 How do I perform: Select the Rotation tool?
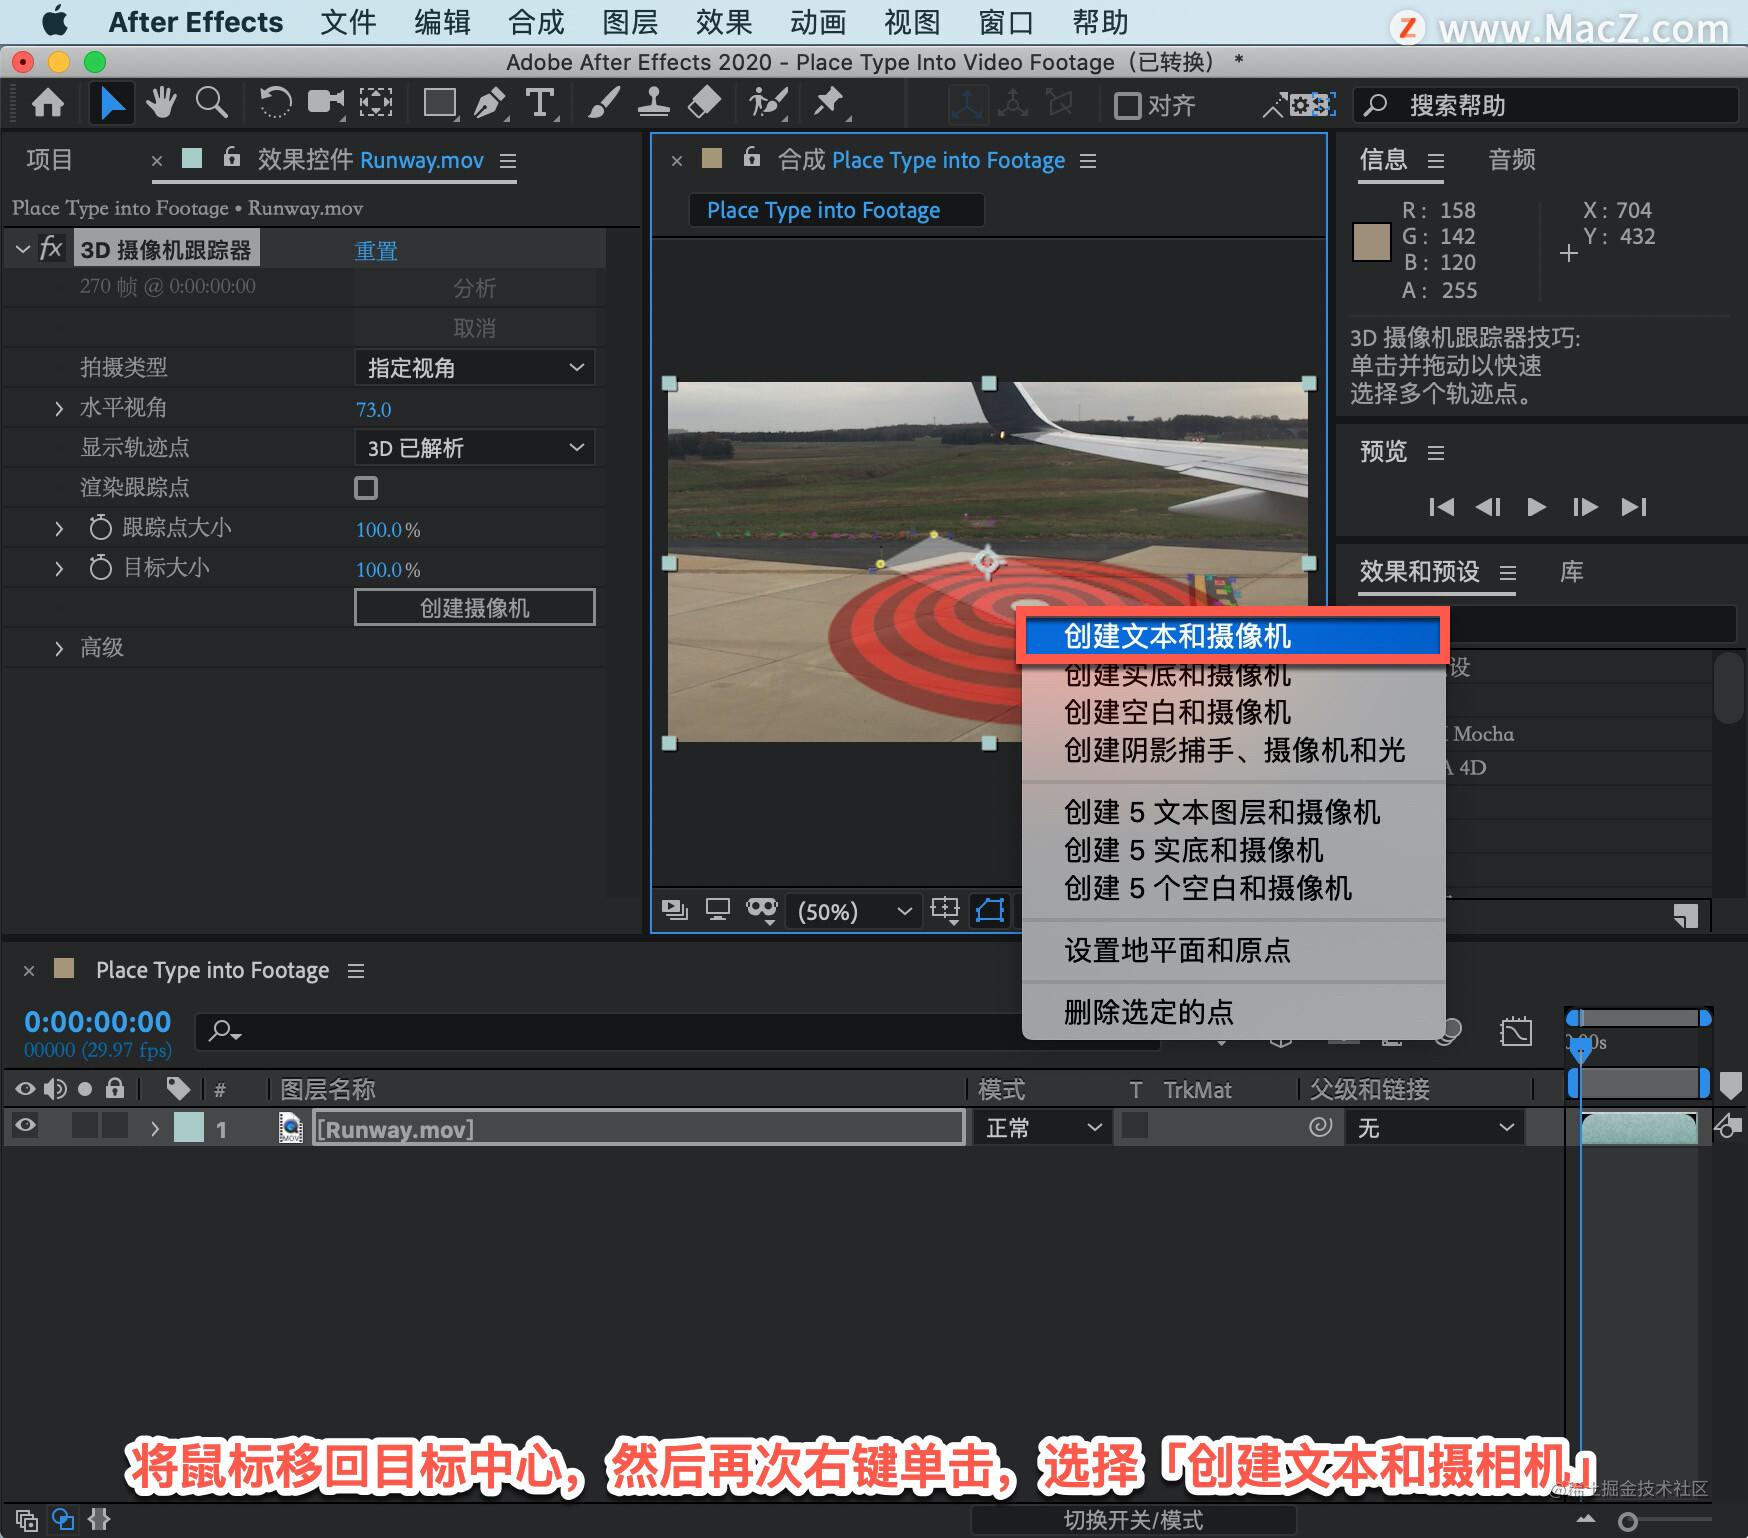274,103
